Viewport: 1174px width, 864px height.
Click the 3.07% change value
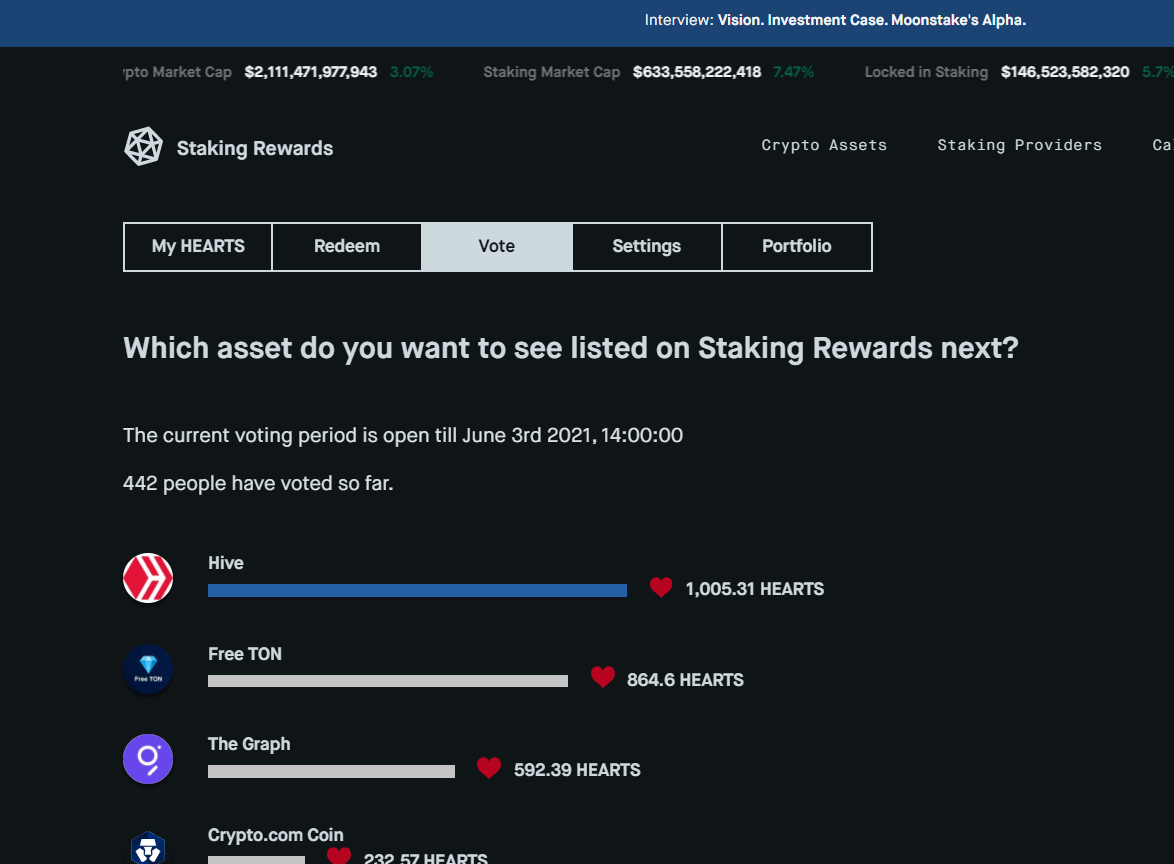411,72
